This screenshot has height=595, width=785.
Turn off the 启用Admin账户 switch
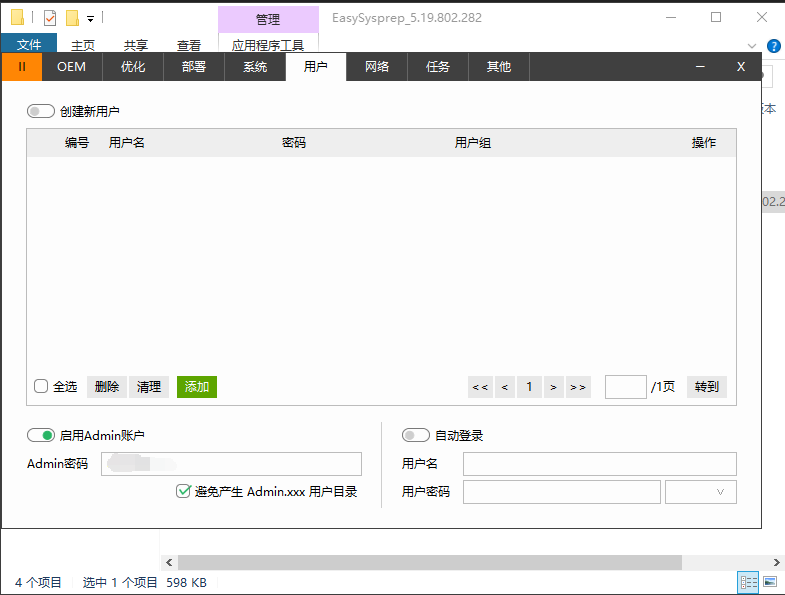41,436
